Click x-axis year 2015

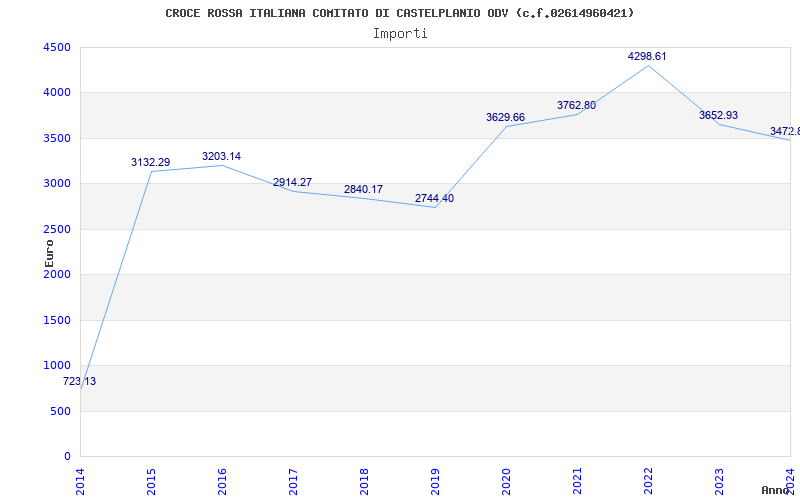point(152,482)
